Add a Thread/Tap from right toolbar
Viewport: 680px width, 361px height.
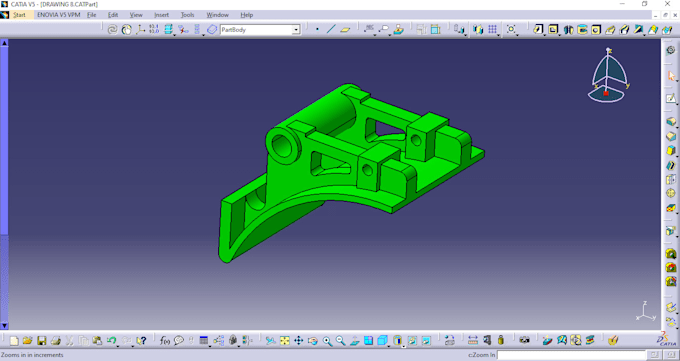[671, 193]
